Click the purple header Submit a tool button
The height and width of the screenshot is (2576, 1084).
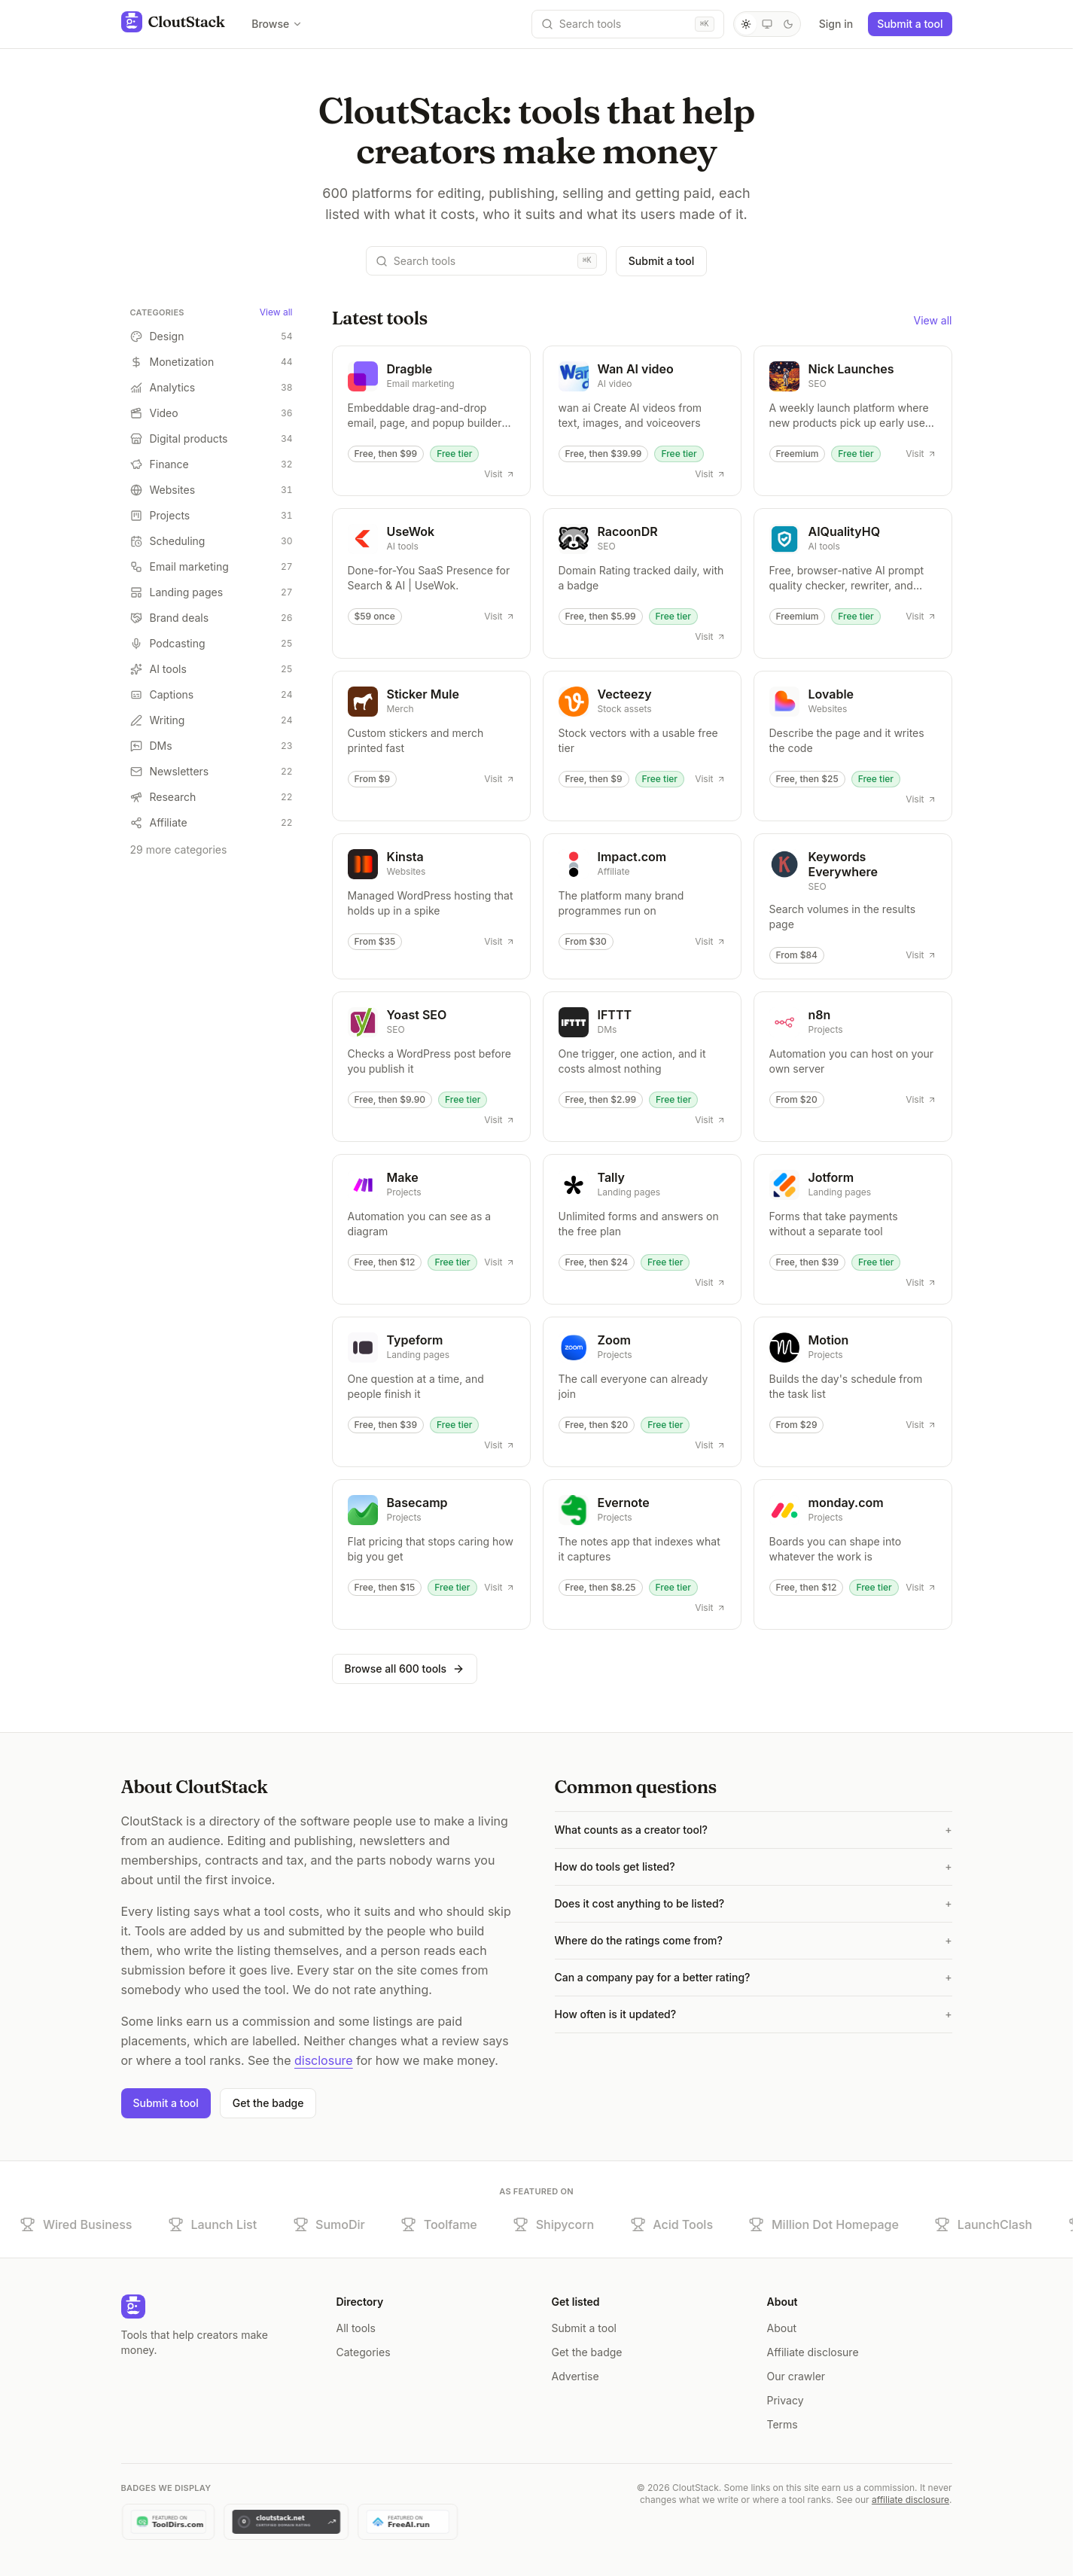click(918, 24)
